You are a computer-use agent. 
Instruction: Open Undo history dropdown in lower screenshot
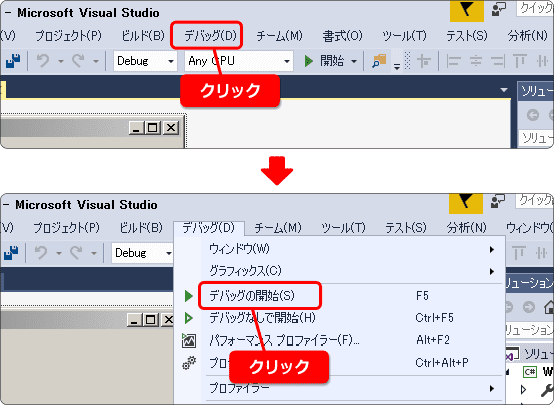59,253
